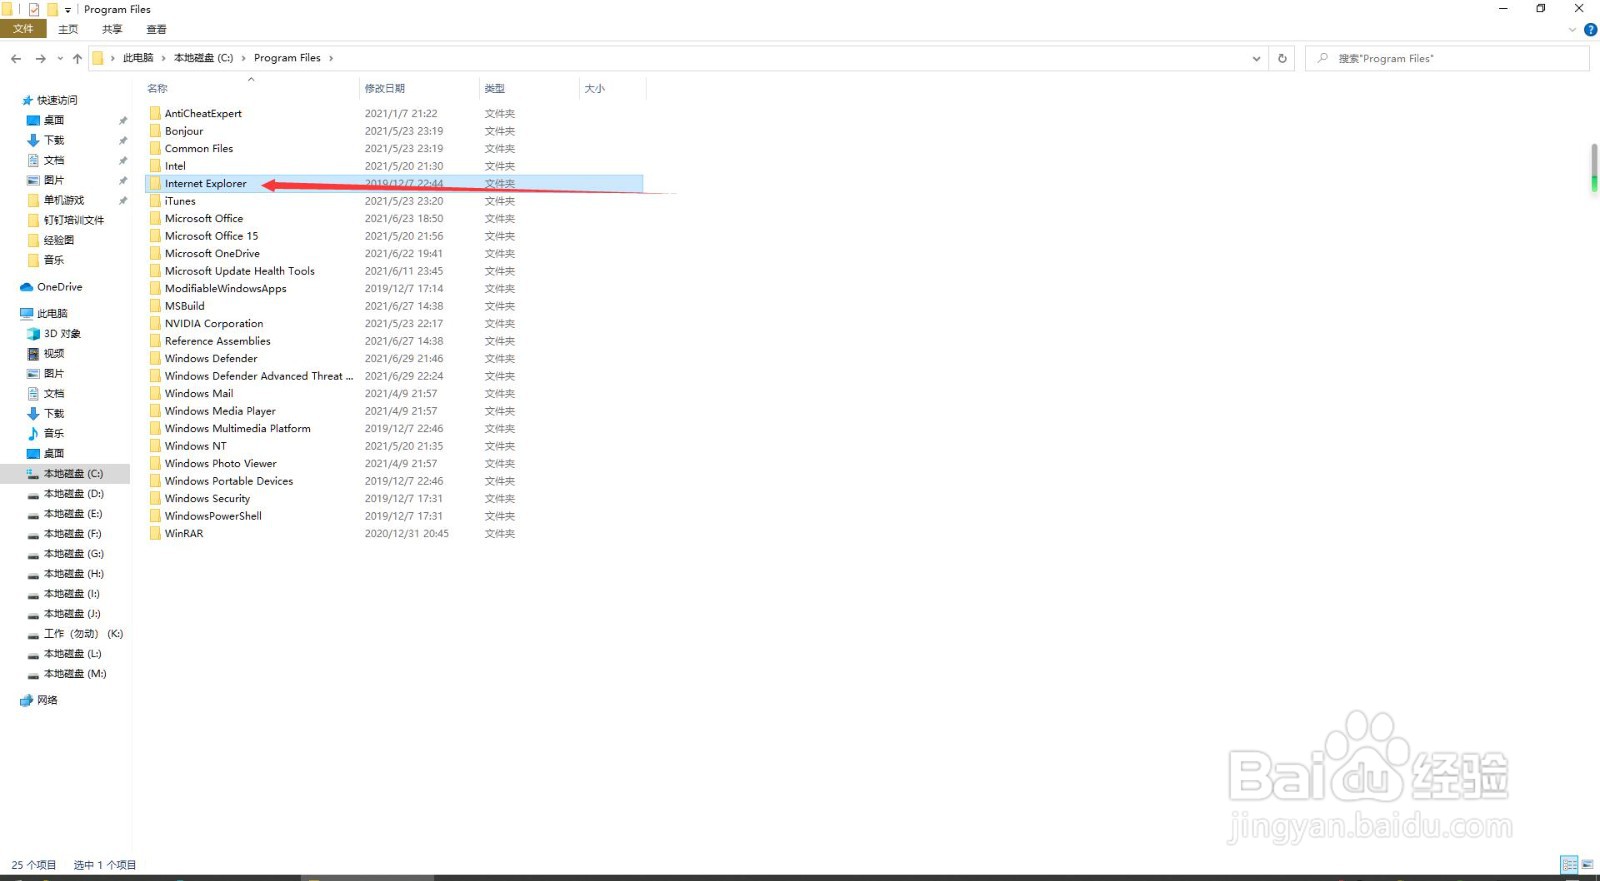Open the 文件 menu tab

(23, 29)
